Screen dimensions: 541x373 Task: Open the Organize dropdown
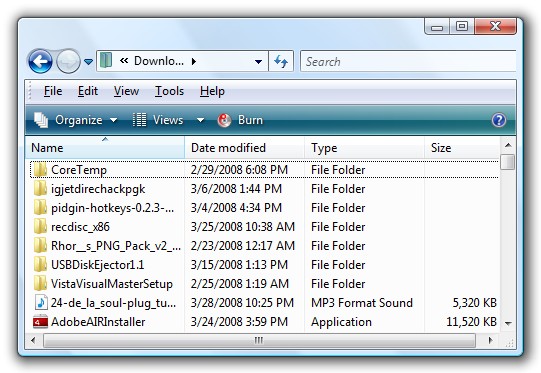[x=76, y=120]
